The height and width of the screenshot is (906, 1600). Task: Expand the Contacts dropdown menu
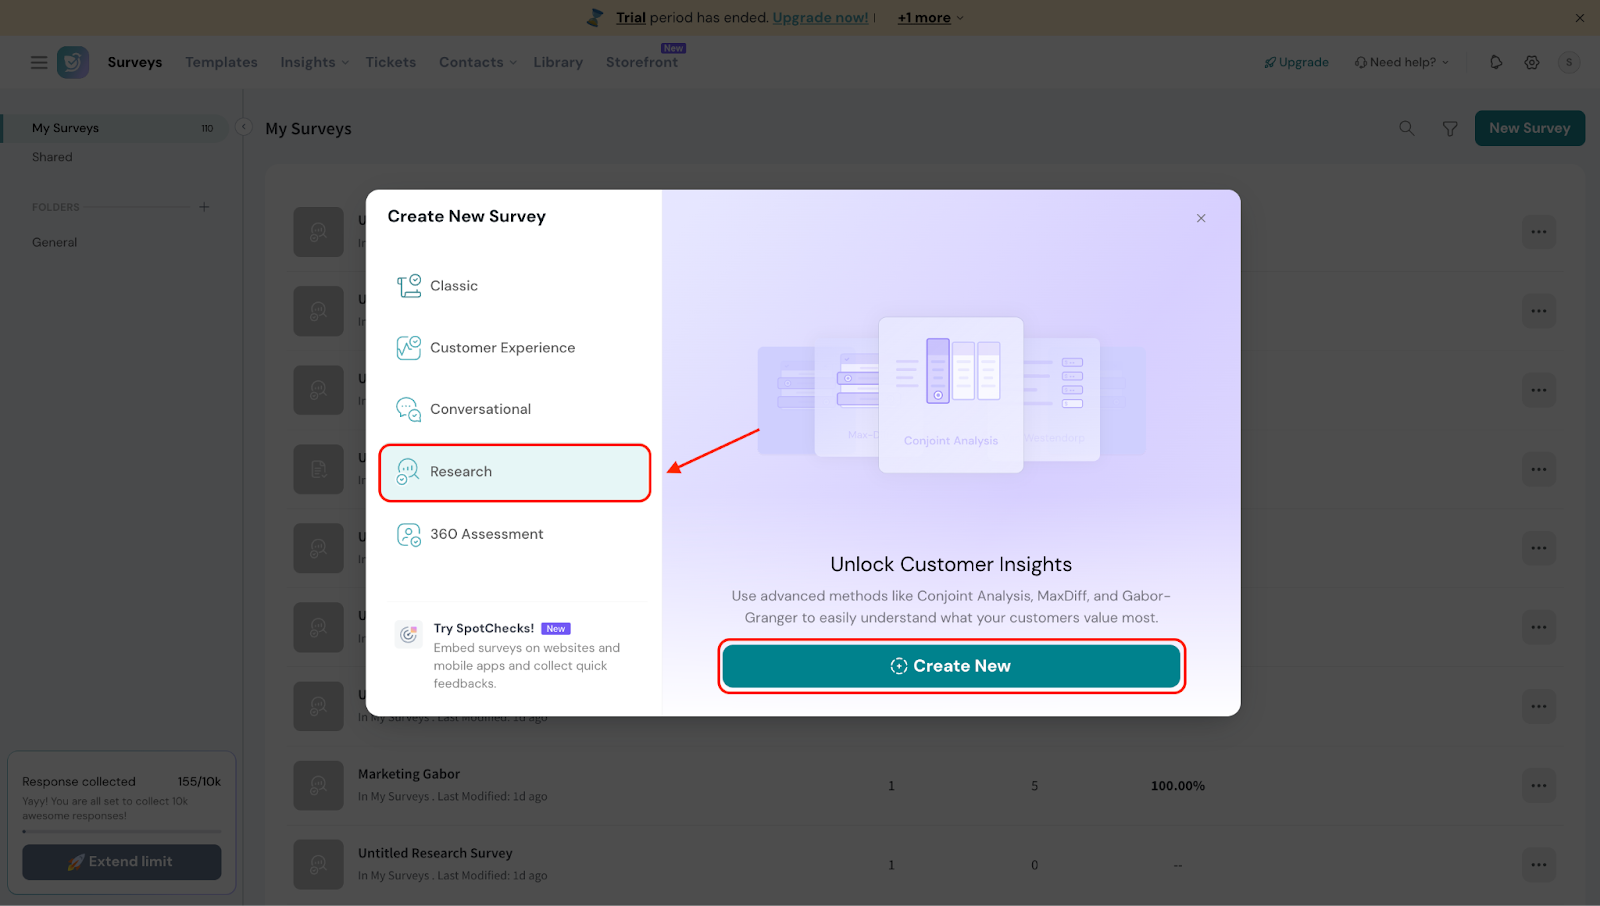477,62
